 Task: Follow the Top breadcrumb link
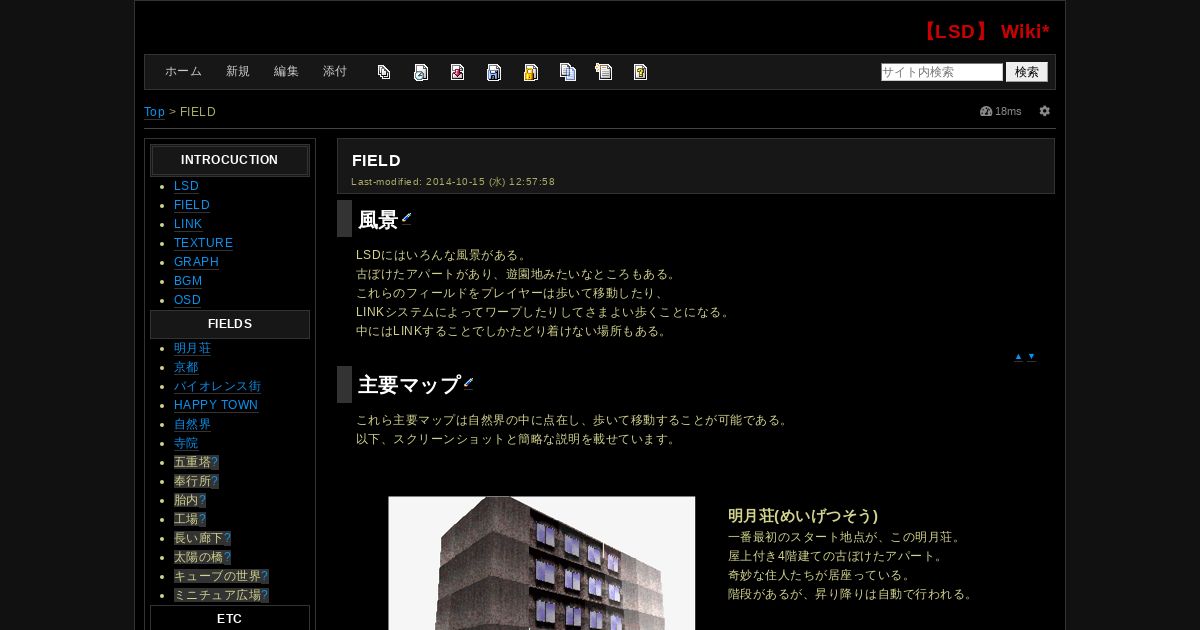click(x=154, y=112)
